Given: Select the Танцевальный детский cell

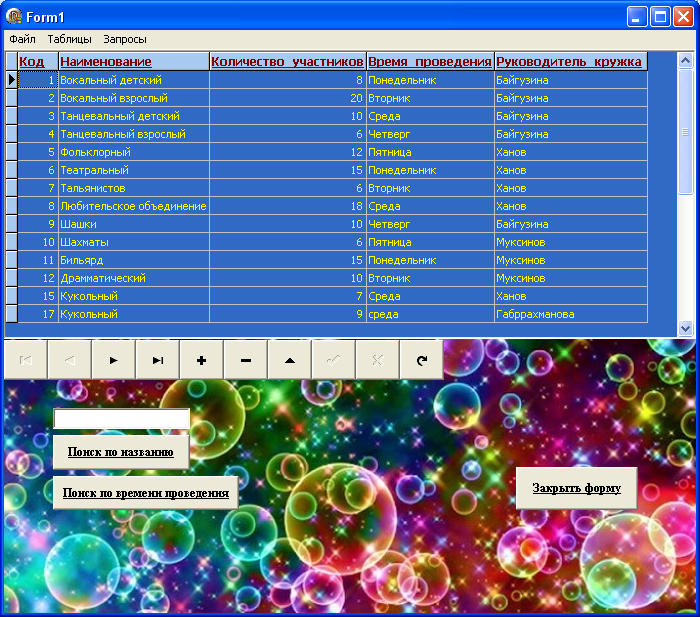Looking at the screenshot, I should pos(134,116).
